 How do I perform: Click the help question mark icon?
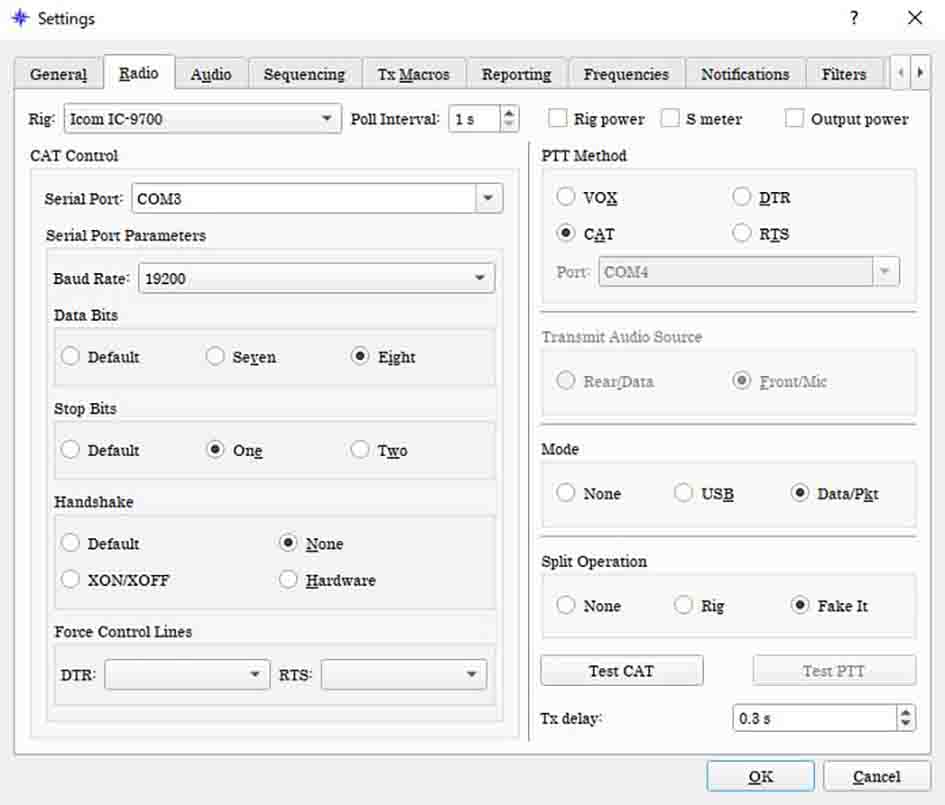[x=854, y=18]
